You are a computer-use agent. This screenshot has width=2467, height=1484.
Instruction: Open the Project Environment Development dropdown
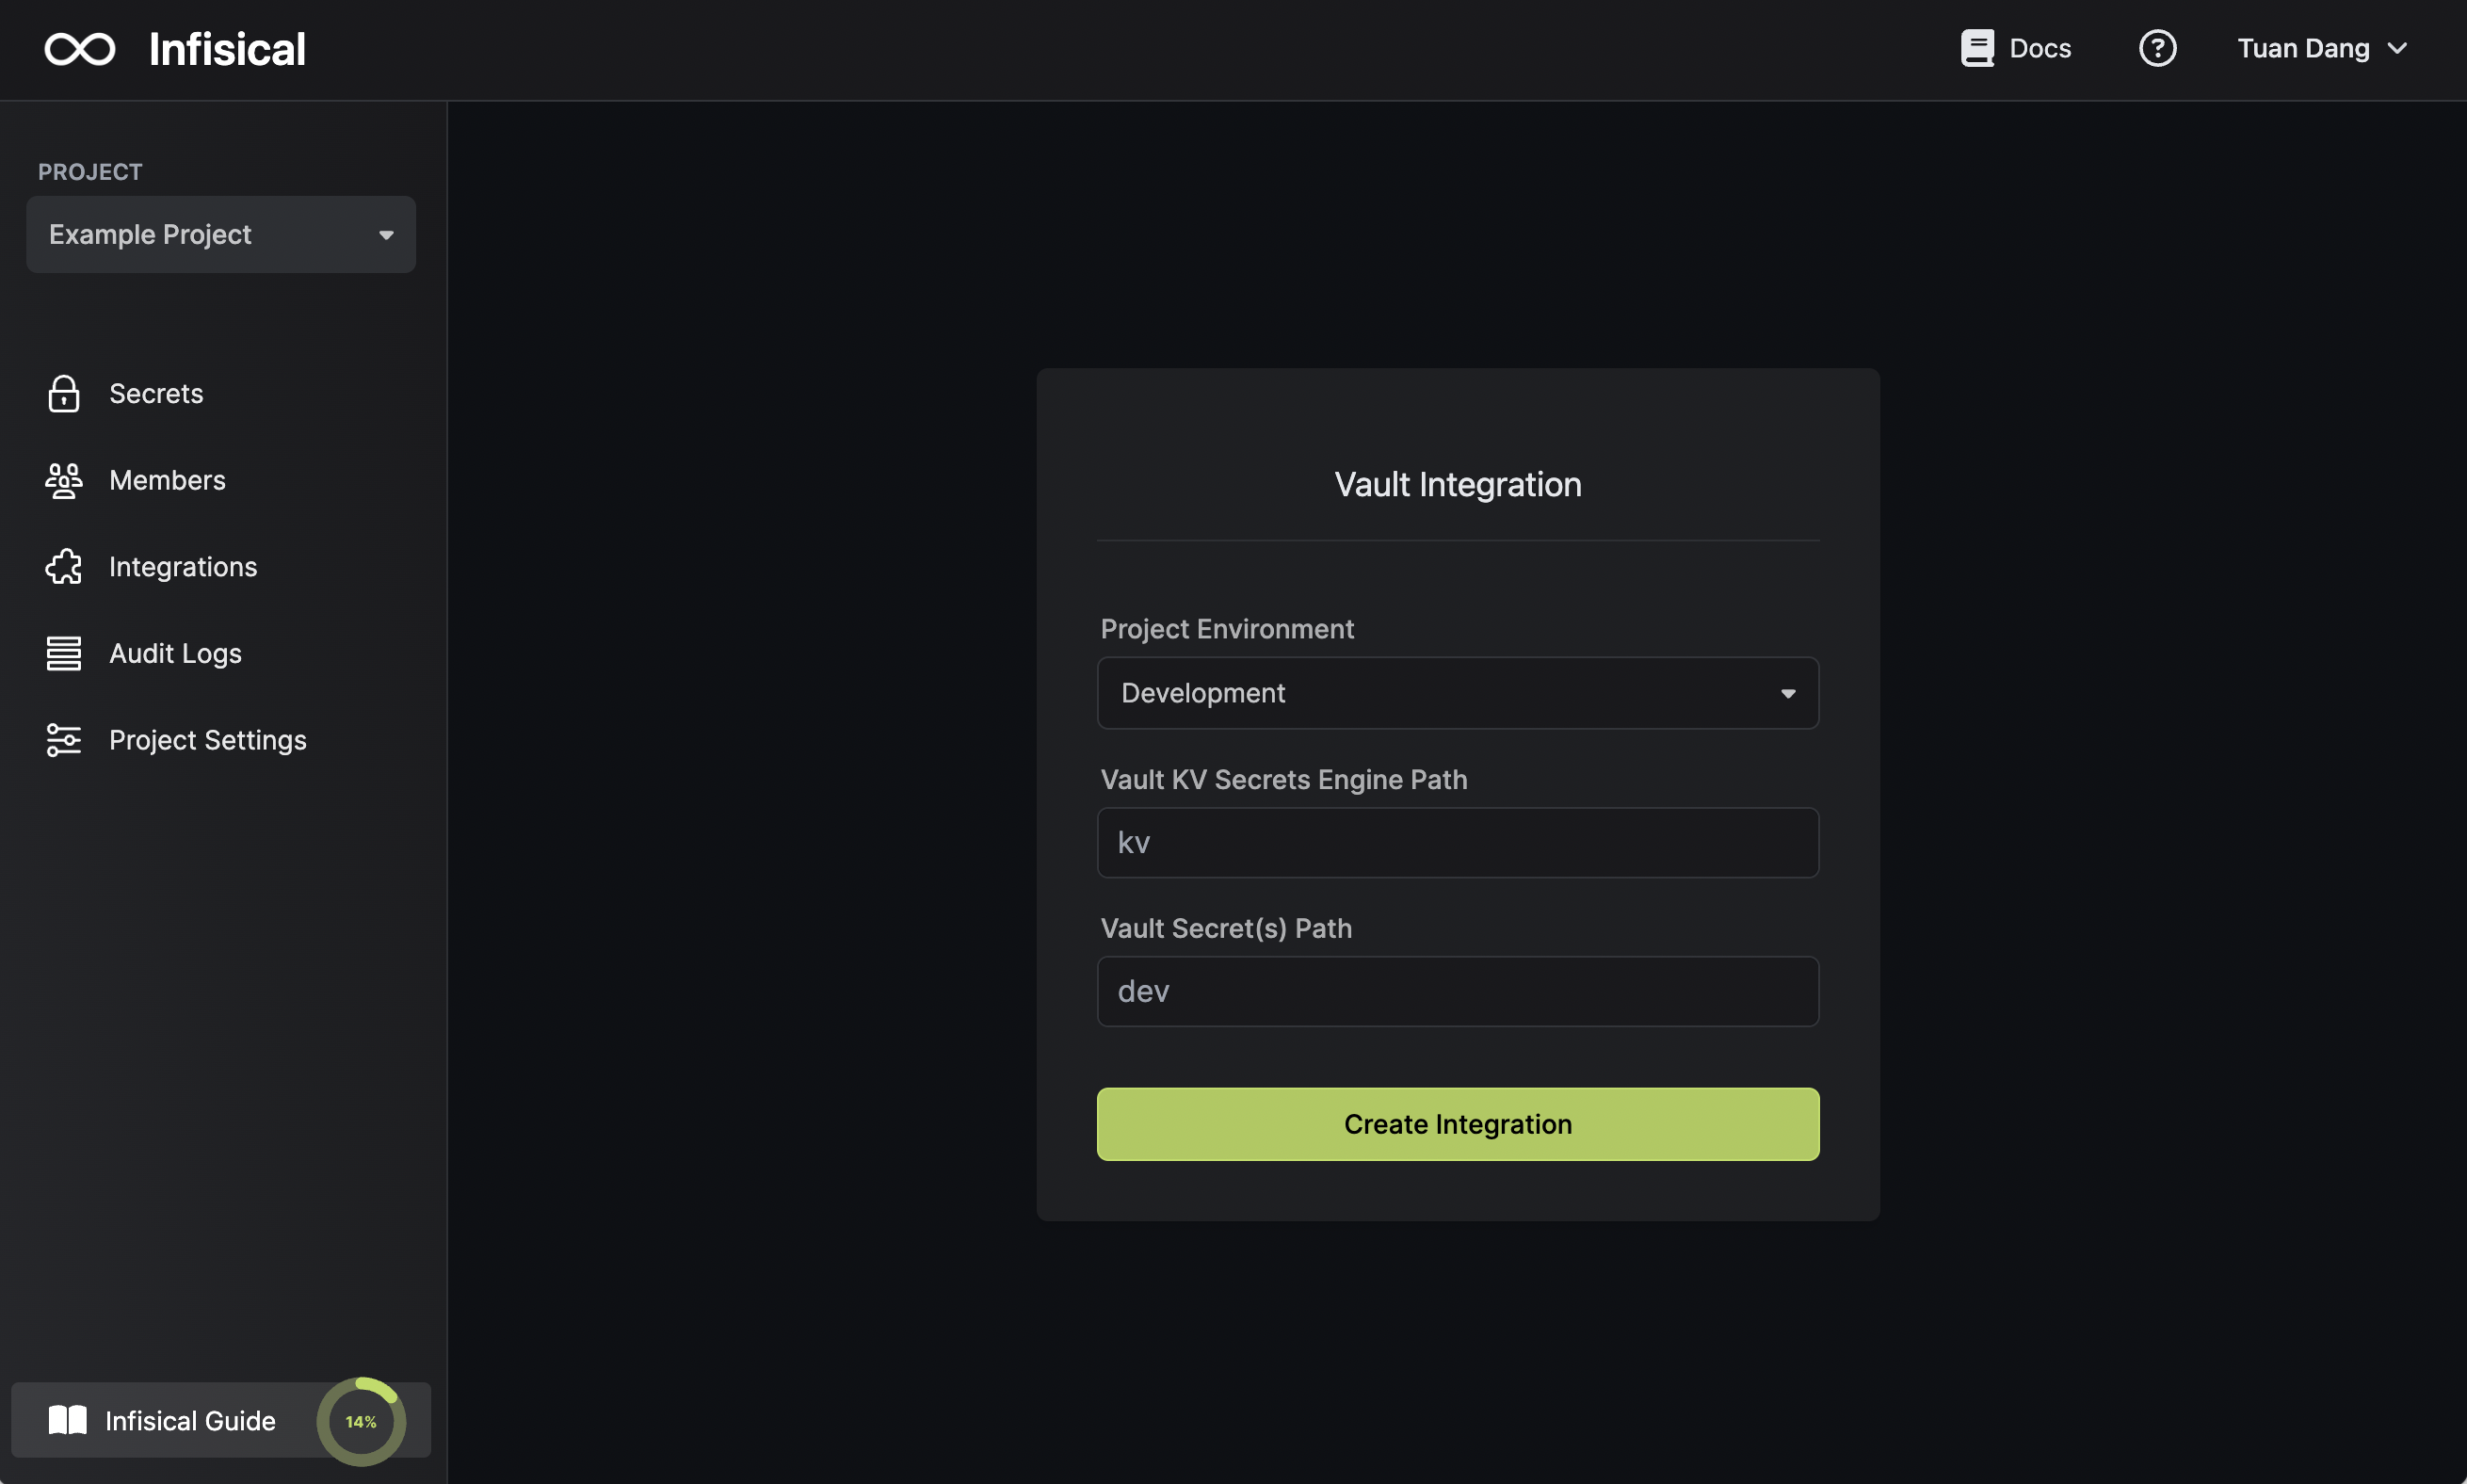(1457, 693)
